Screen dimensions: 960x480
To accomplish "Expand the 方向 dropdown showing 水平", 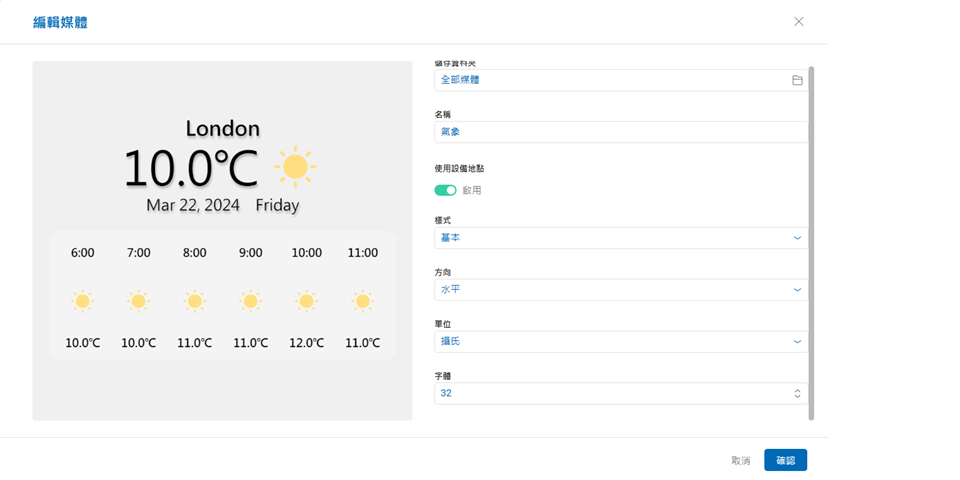I will (x=620, y=290).
